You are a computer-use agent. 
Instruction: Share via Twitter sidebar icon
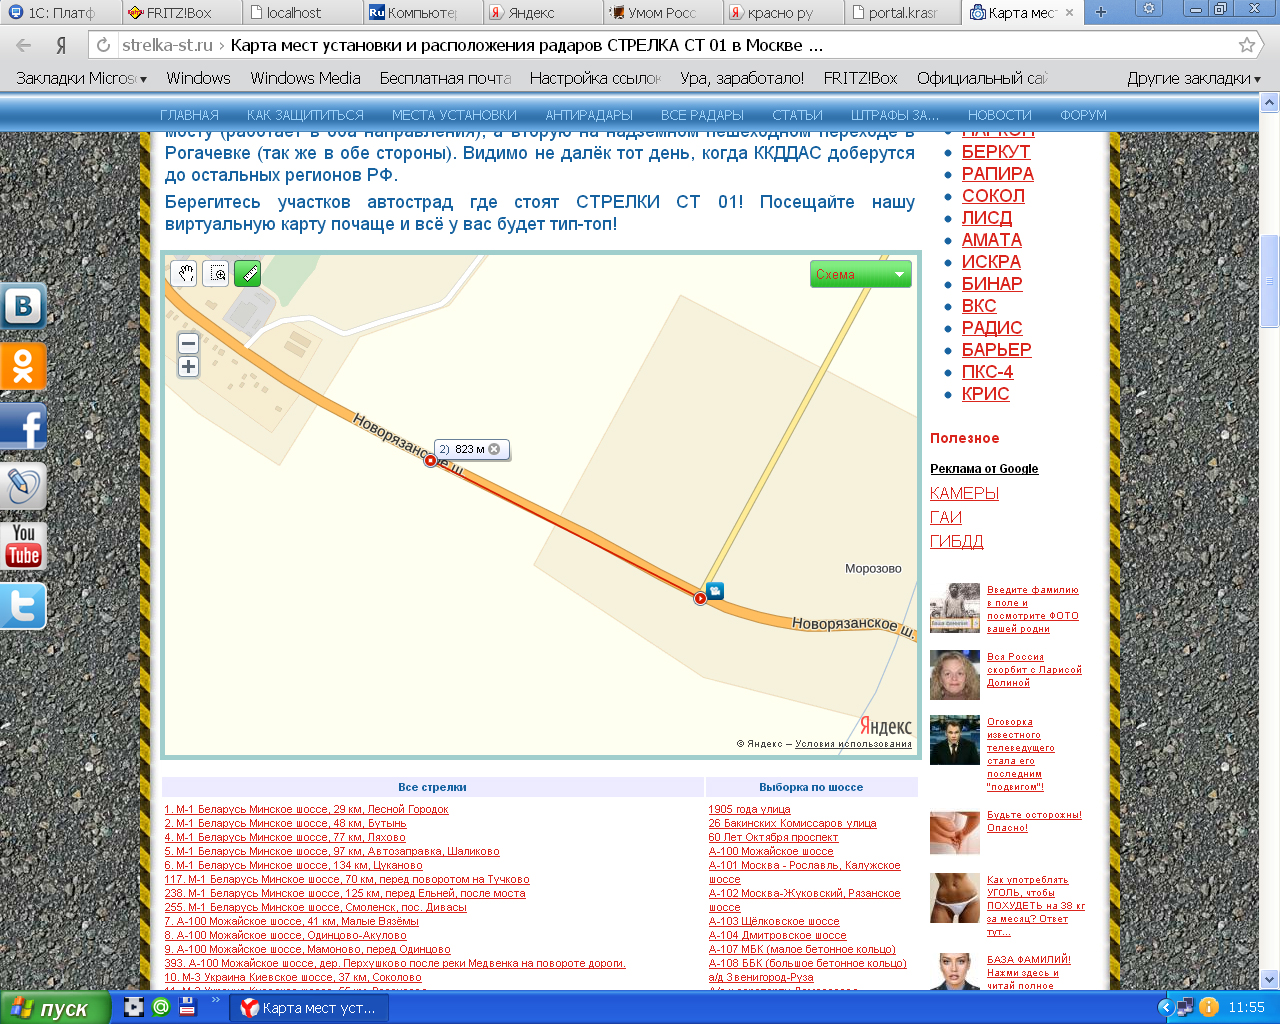[x=24, y=607]
